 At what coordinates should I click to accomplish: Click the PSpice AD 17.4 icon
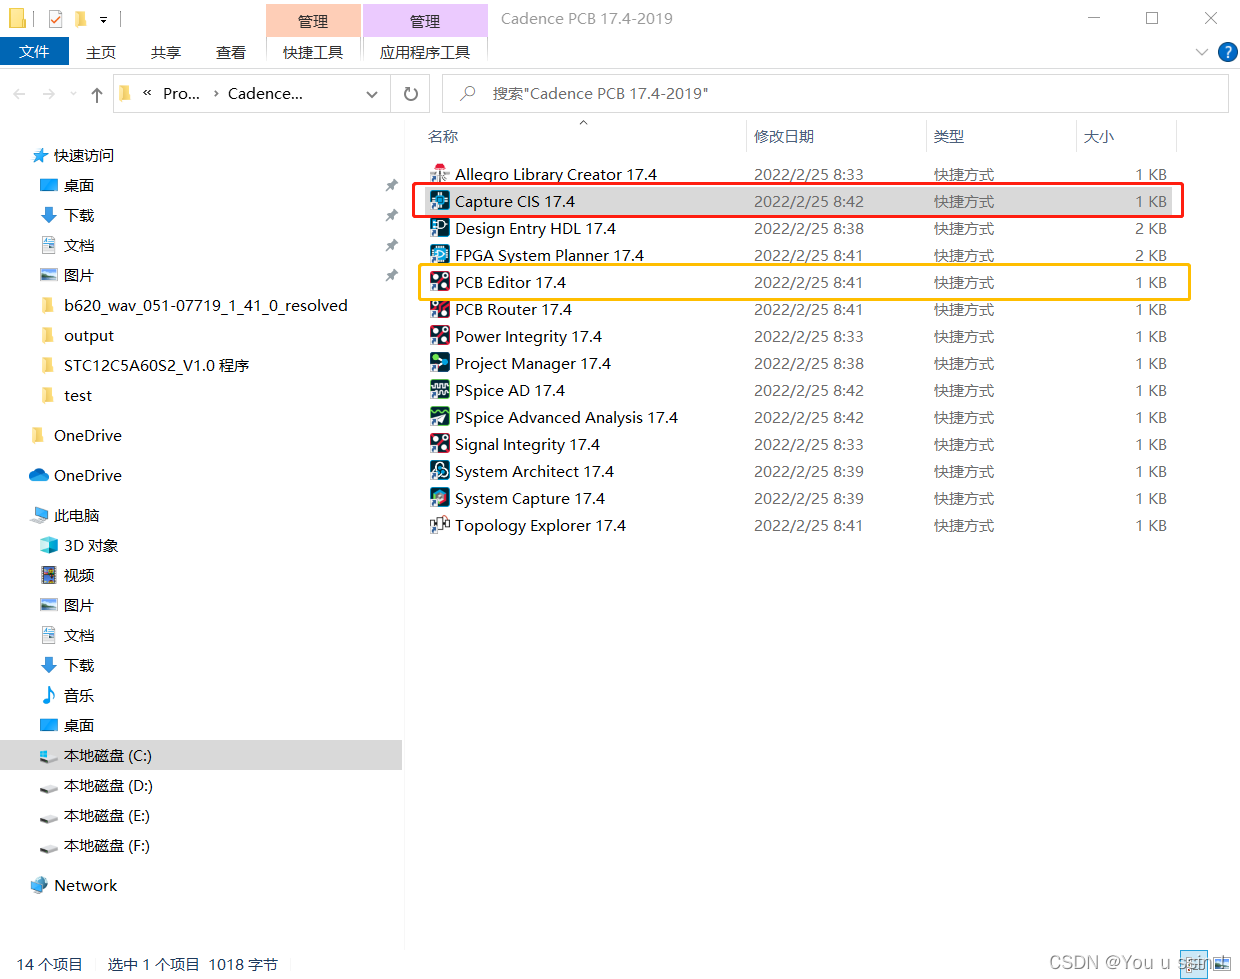[x=439, y=390]
